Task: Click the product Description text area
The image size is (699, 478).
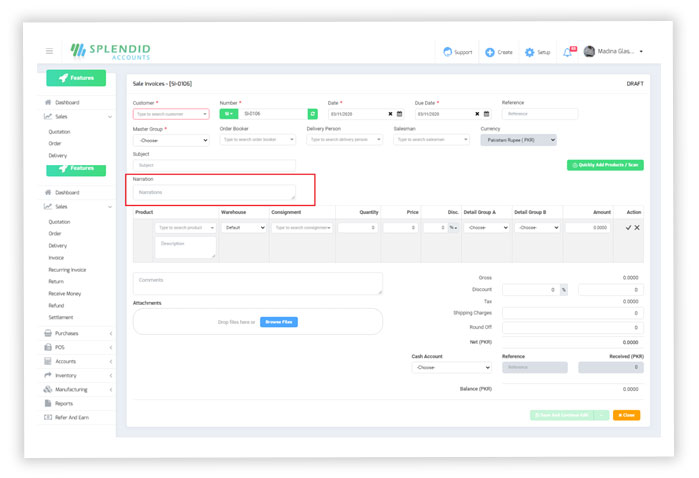Action: tap(185, 247)
